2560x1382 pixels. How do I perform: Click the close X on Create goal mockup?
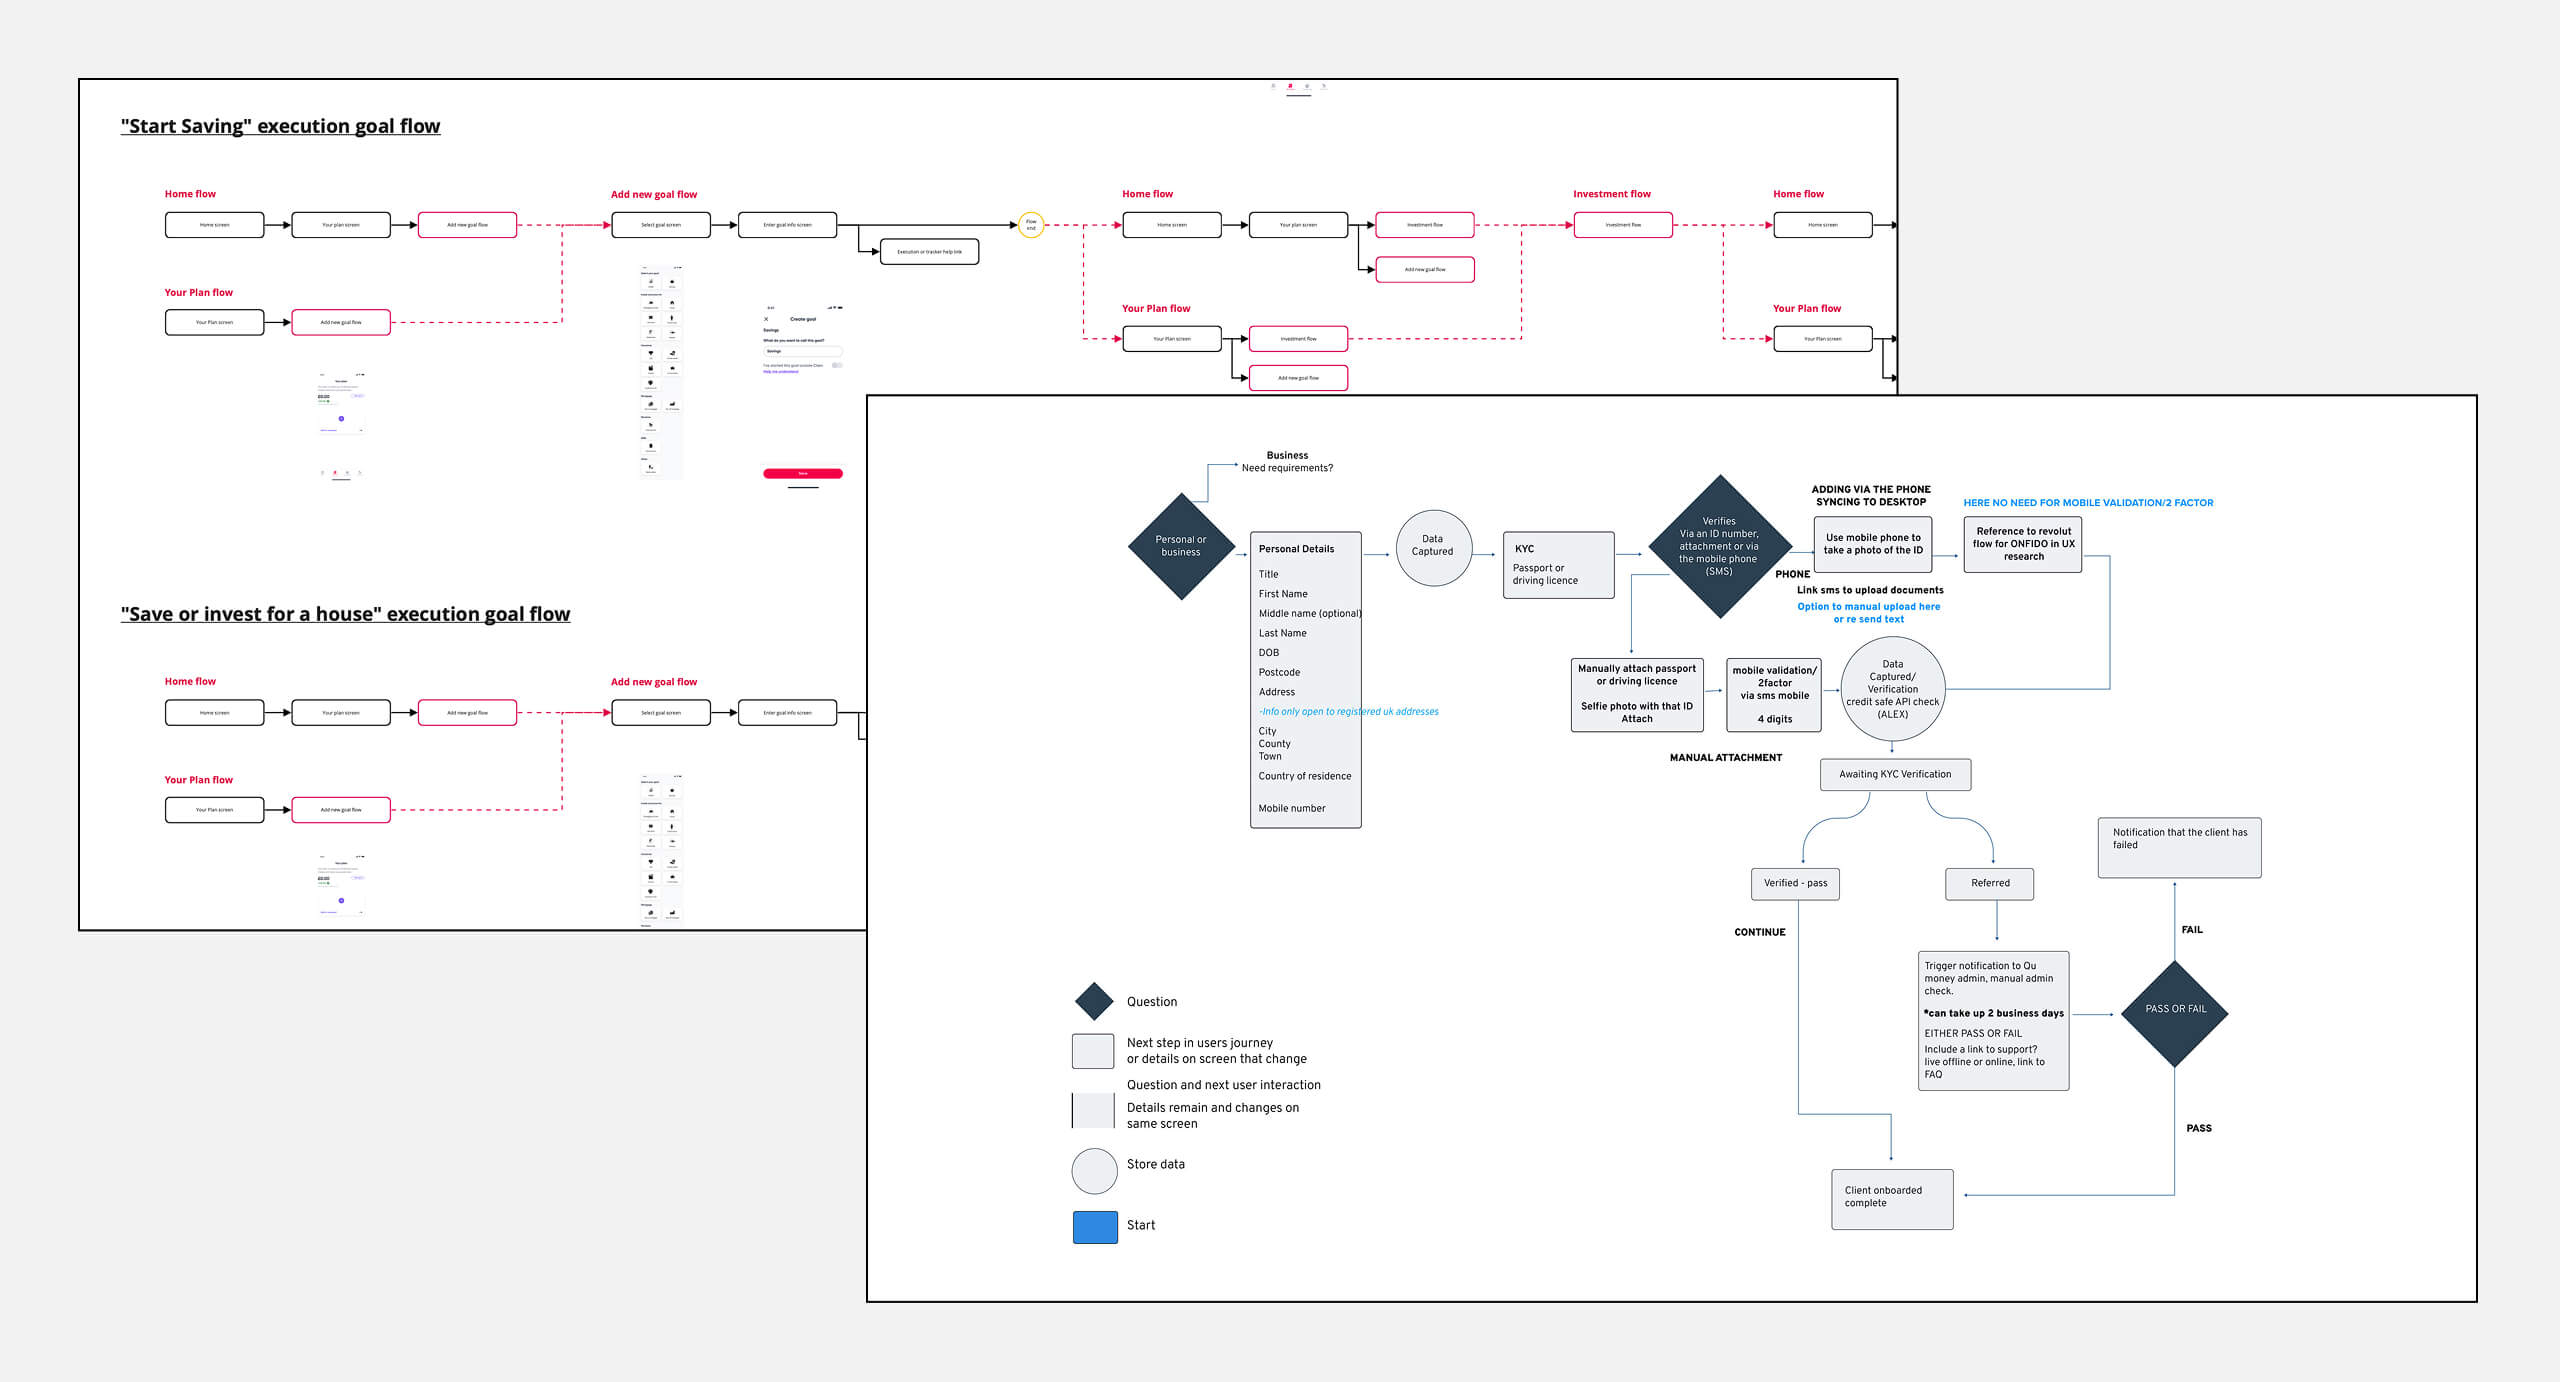[767, 319]
